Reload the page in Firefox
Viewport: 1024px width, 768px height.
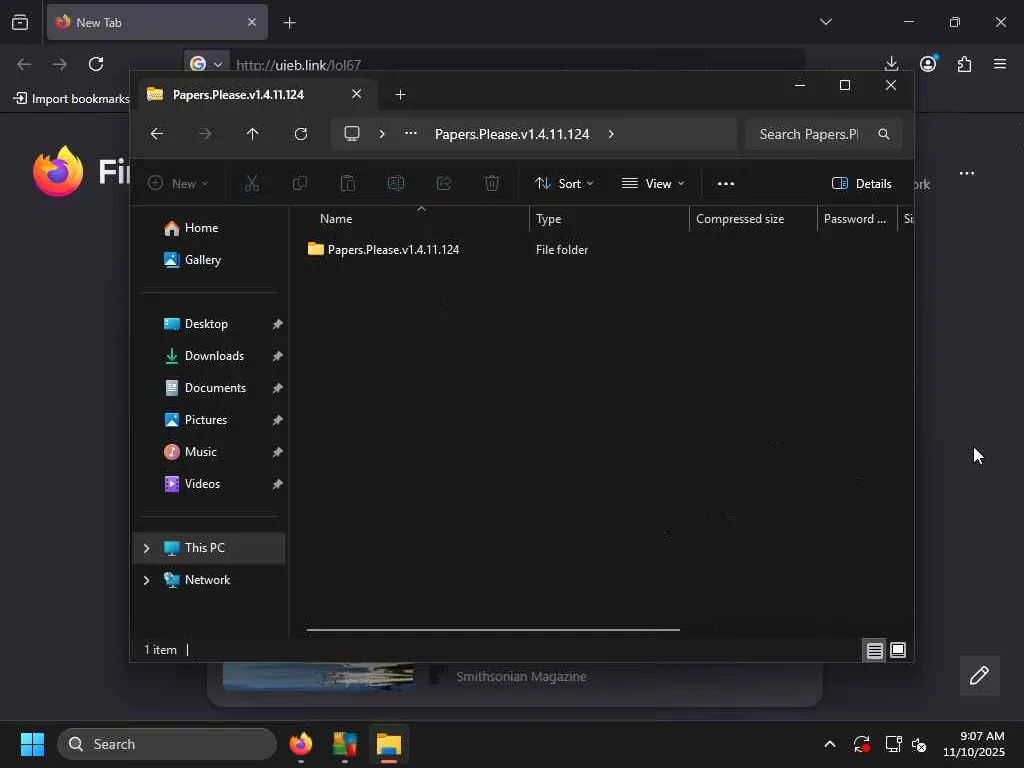pyautogui.click(x=96, y=64)
